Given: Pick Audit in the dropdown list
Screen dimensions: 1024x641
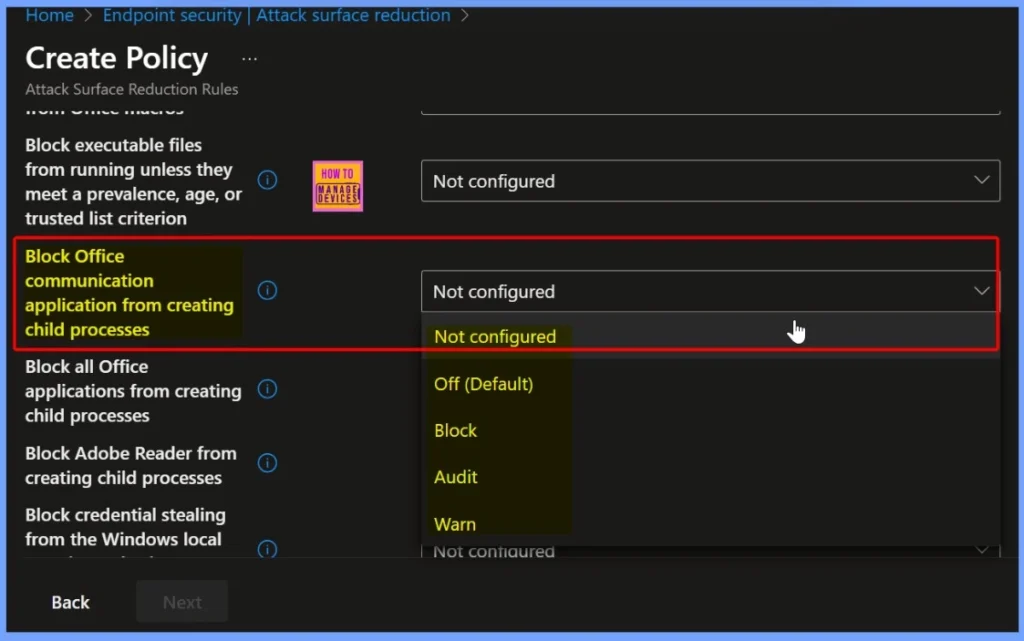Looking at the screenshot, I should click(x=456, y=477).
